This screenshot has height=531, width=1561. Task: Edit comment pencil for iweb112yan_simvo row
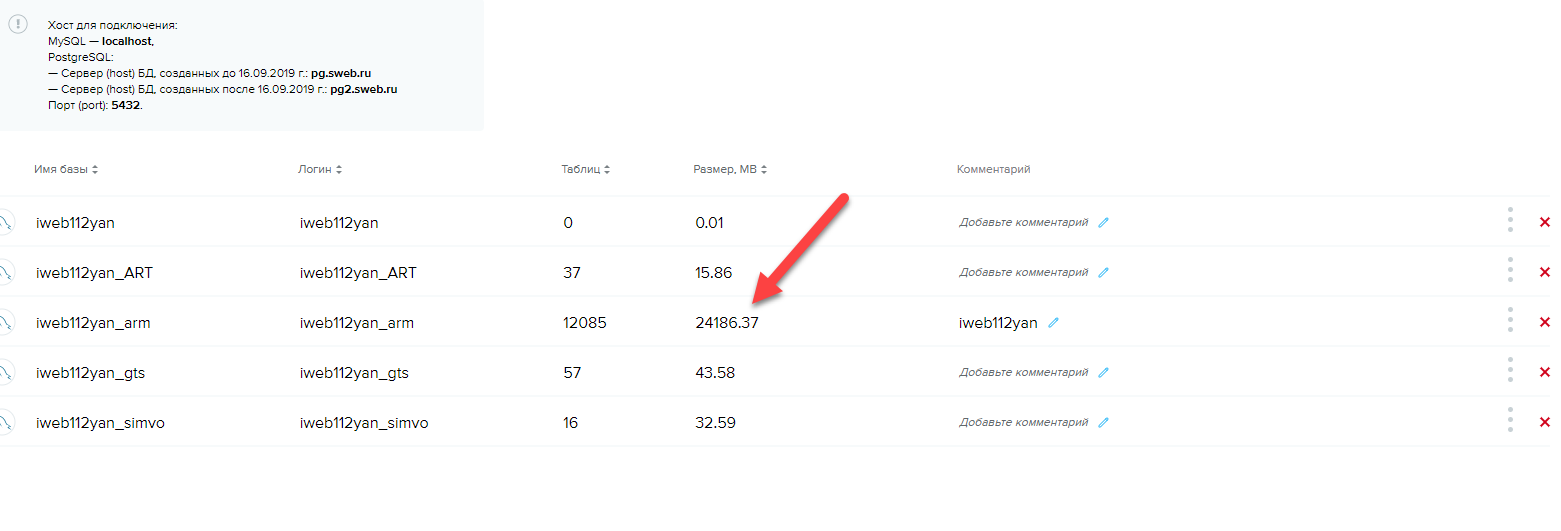pyautogui.click(x=1103, y=422)
